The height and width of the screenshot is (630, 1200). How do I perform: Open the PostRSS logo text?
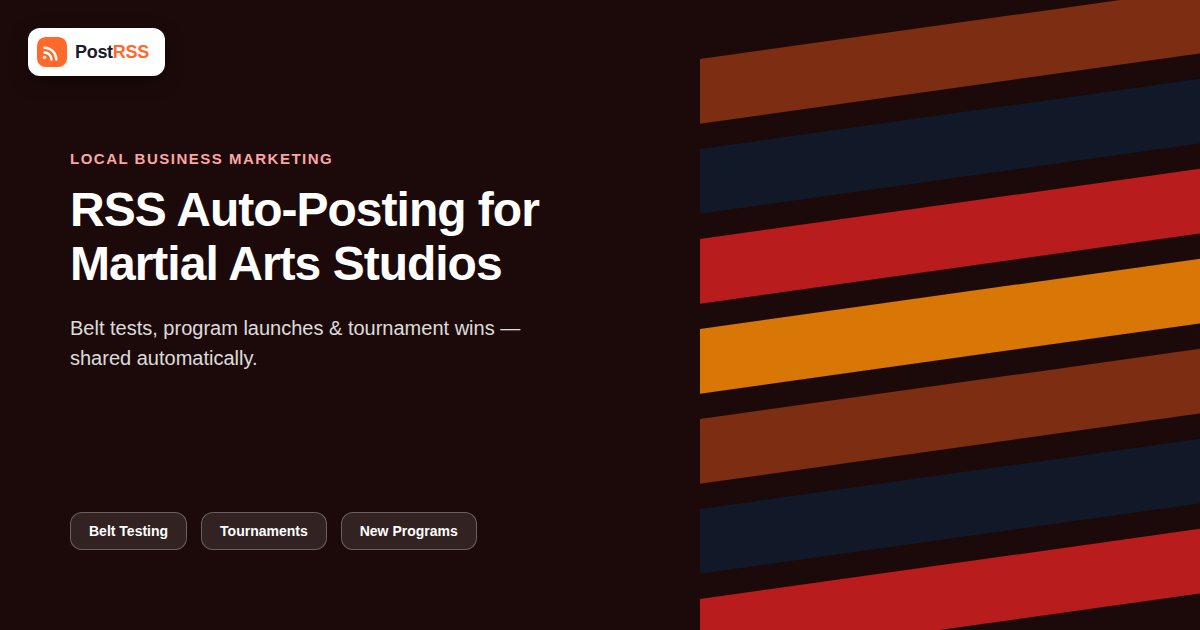(112, 52)
